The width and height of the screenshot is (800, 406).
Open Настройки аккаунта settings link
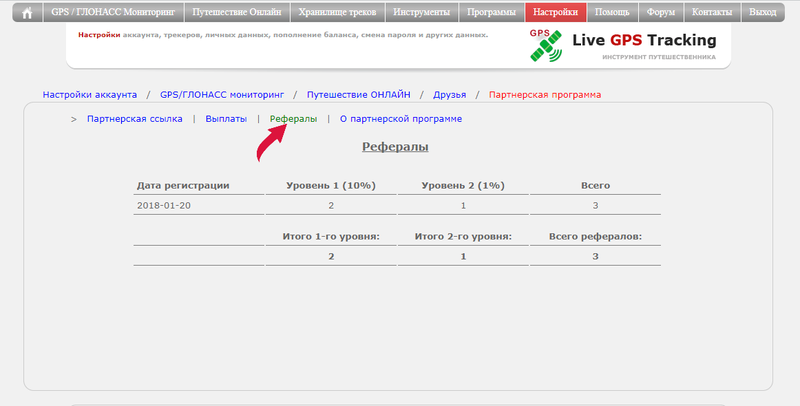tap(90, 95)
